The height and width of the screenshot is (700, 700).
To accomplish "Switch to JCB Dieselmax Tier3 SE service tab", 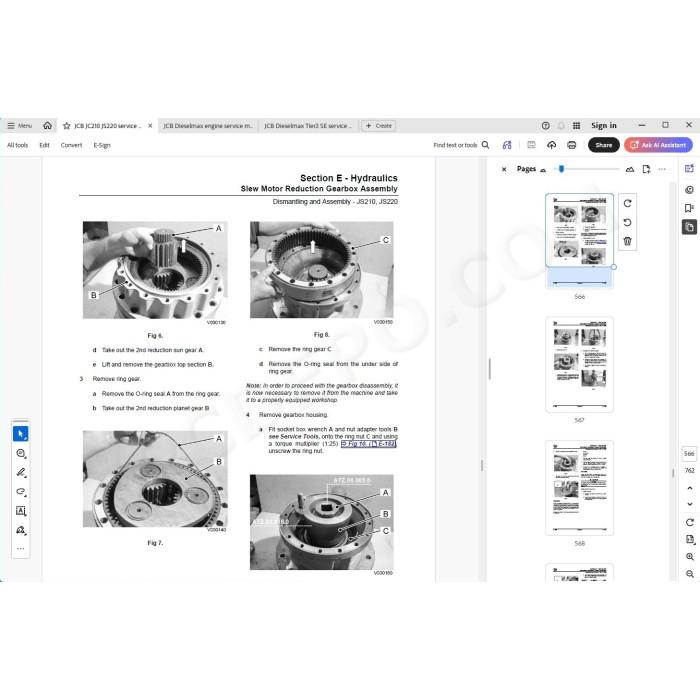I will tap(308, 126).
